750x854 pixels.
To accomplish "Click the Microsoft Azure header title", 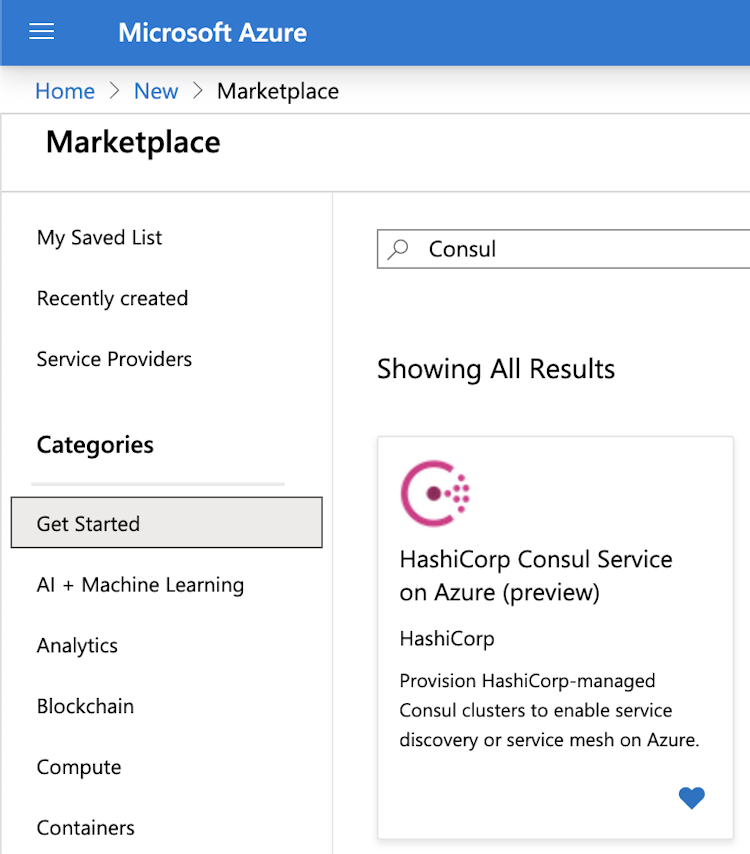I will pos(212,32).
